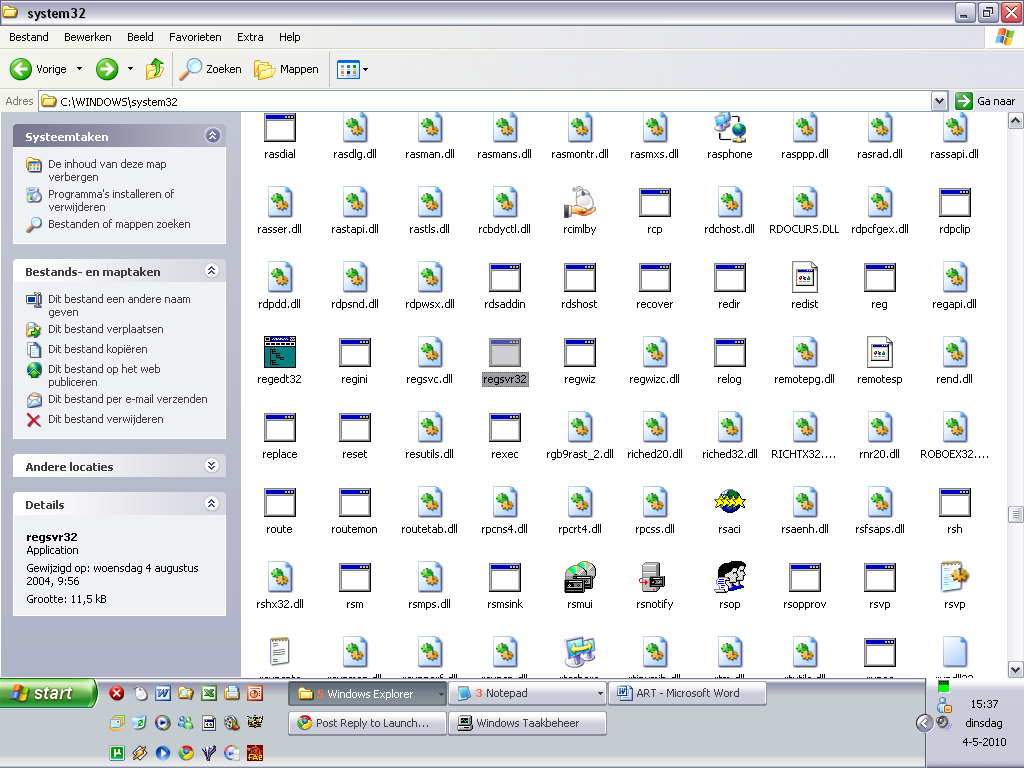The height and width of the screenshot is (768, 1024).
Task: Open the Beeld menu
Action: click(x=140, y=37)
